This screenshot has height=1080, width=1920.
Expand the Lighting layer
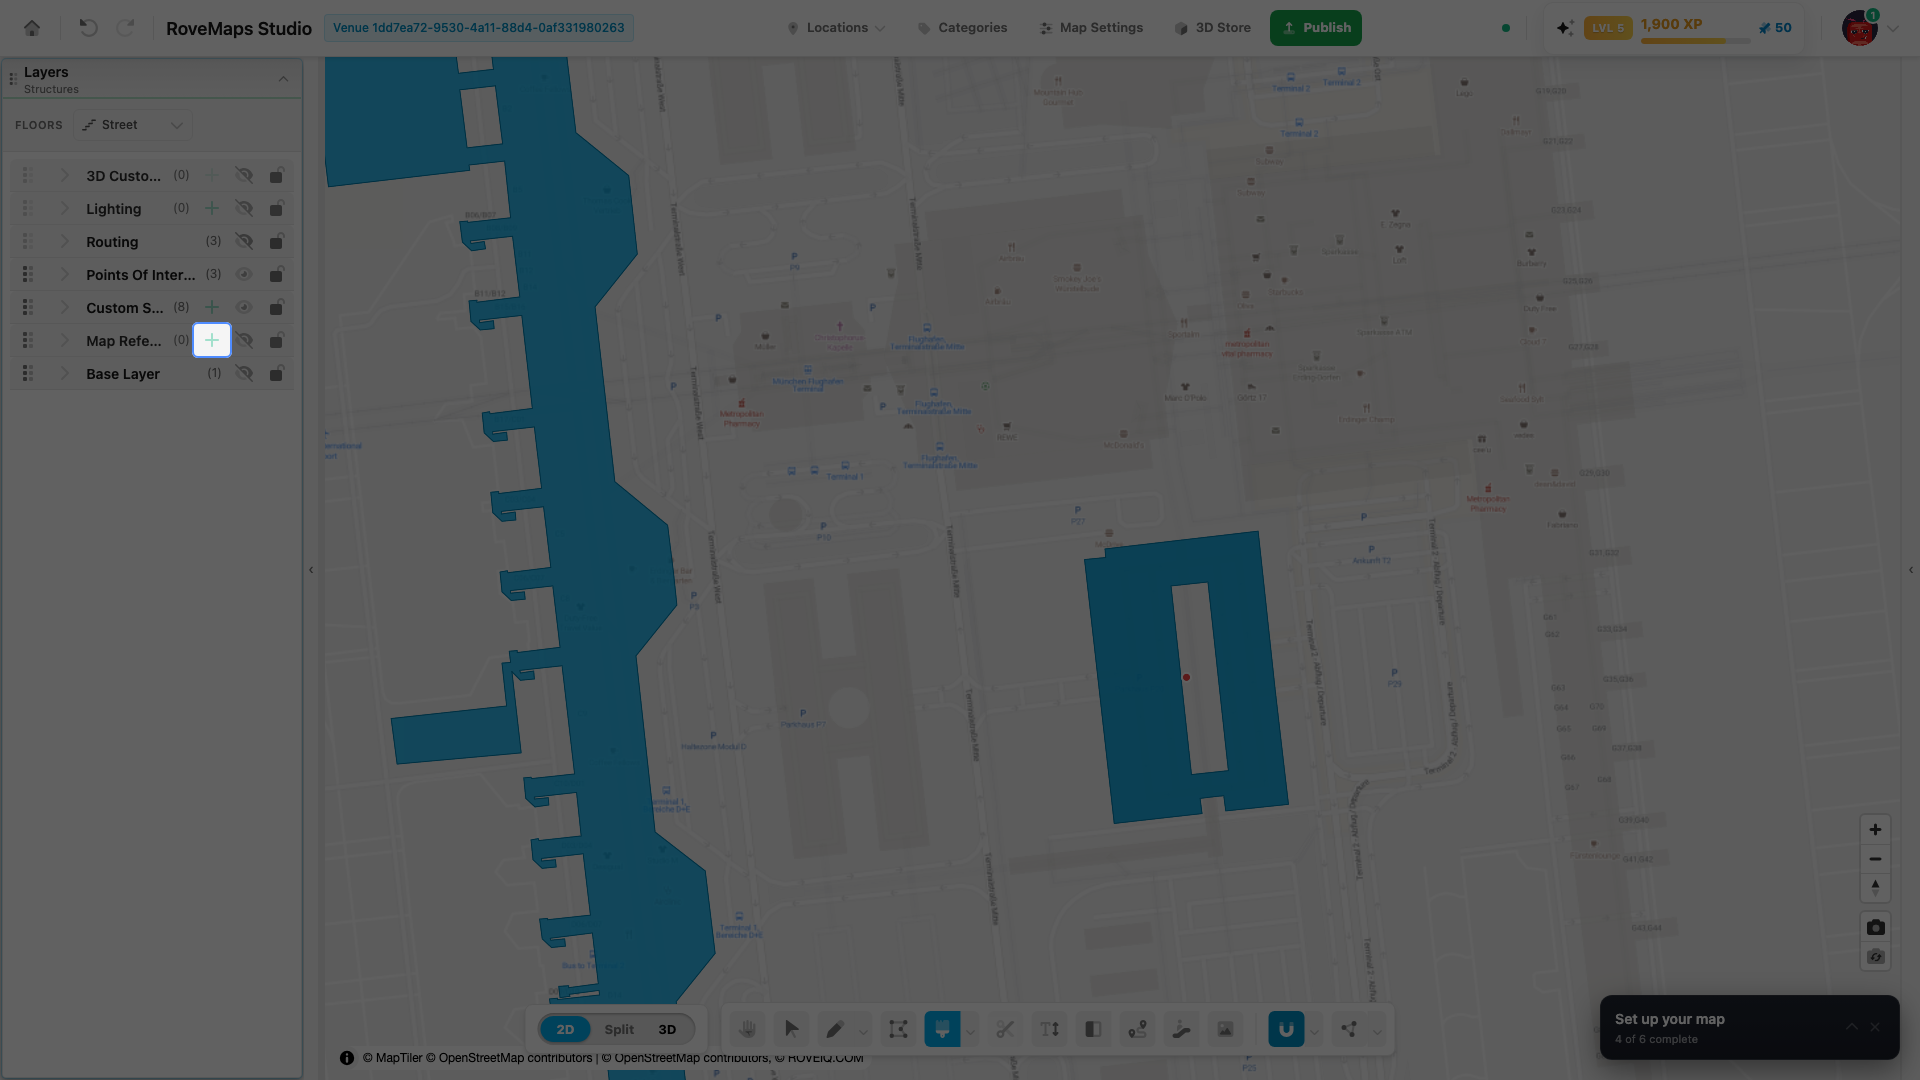click(x=65, y=208)
